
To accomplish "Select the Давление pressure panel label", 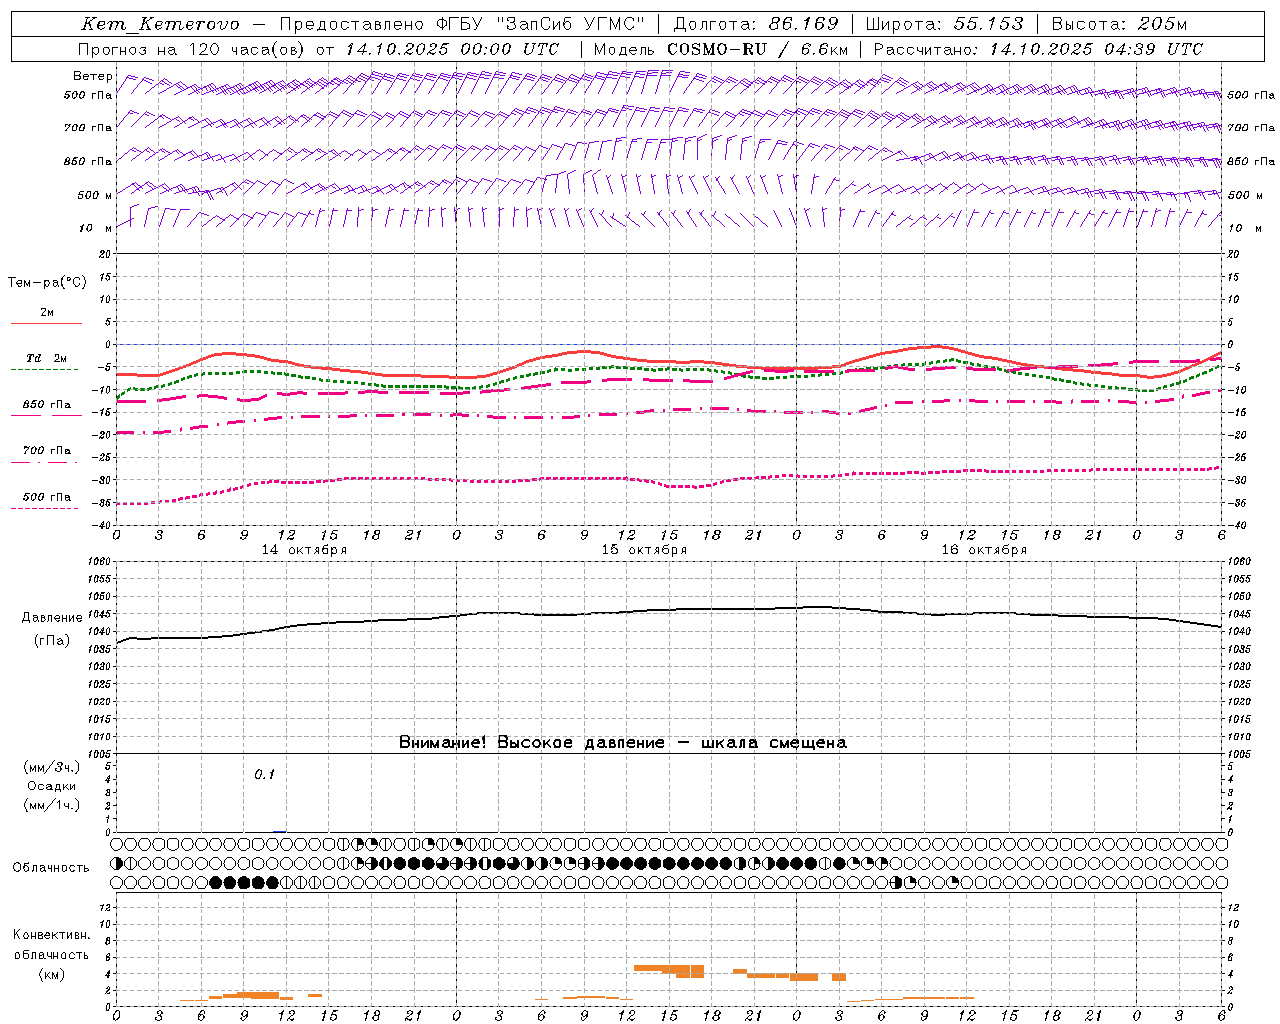I will (x=52, y=618).
